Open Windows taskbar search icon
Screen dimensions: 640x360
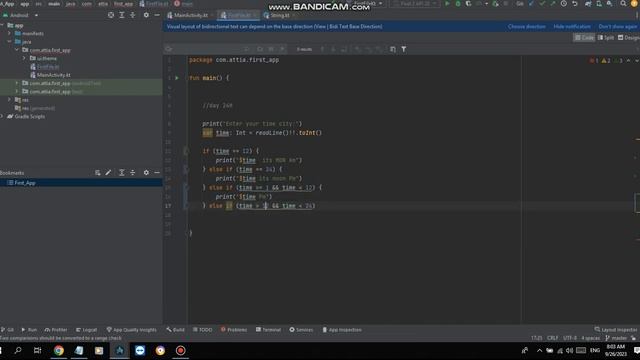point(18,351)
